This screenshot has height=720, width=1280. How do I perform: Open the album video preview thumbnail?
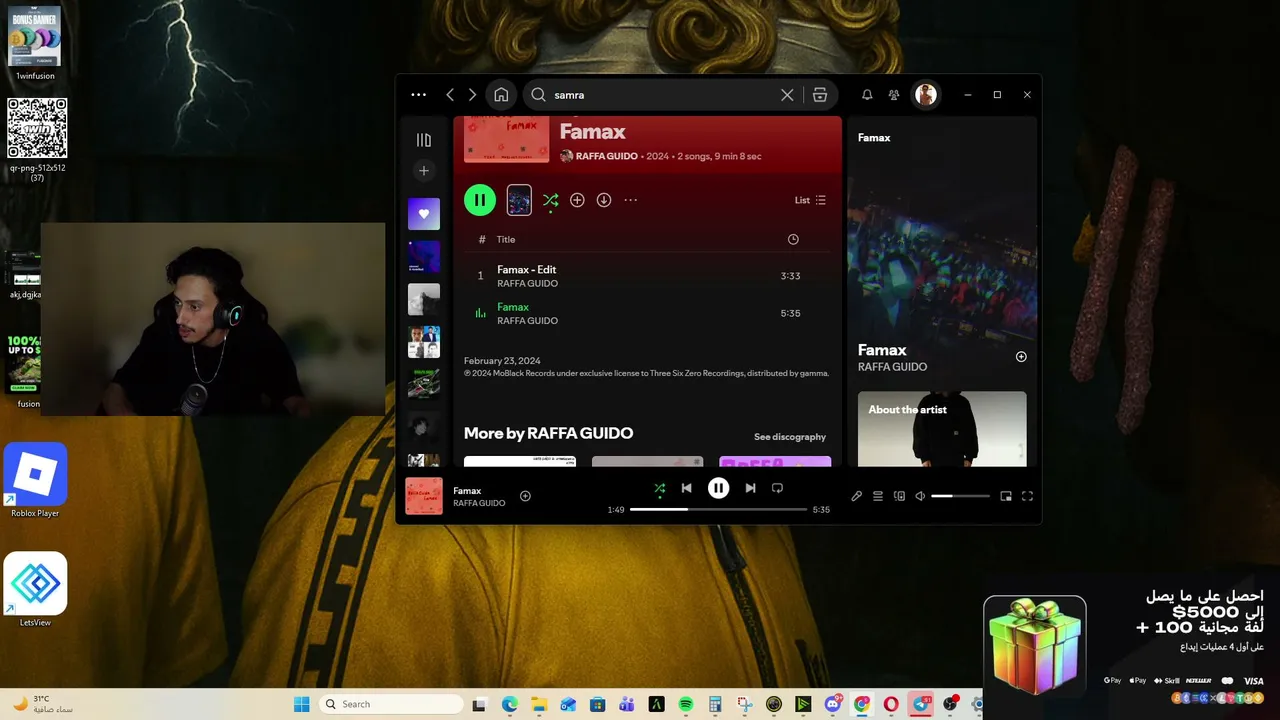pos(519,200)
